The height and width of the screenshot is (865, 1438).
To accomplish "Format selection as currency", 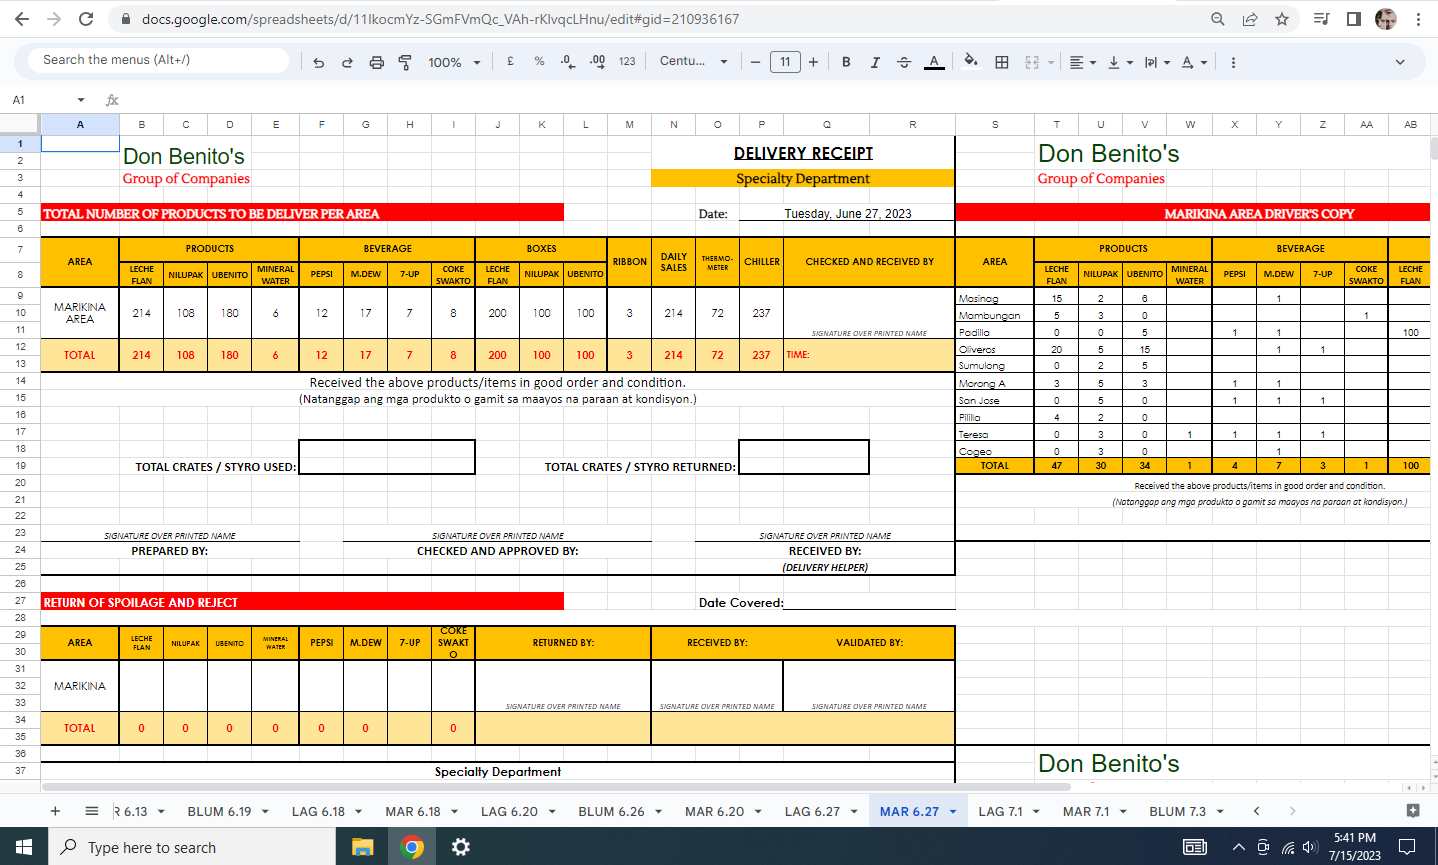I will [510, 62].
